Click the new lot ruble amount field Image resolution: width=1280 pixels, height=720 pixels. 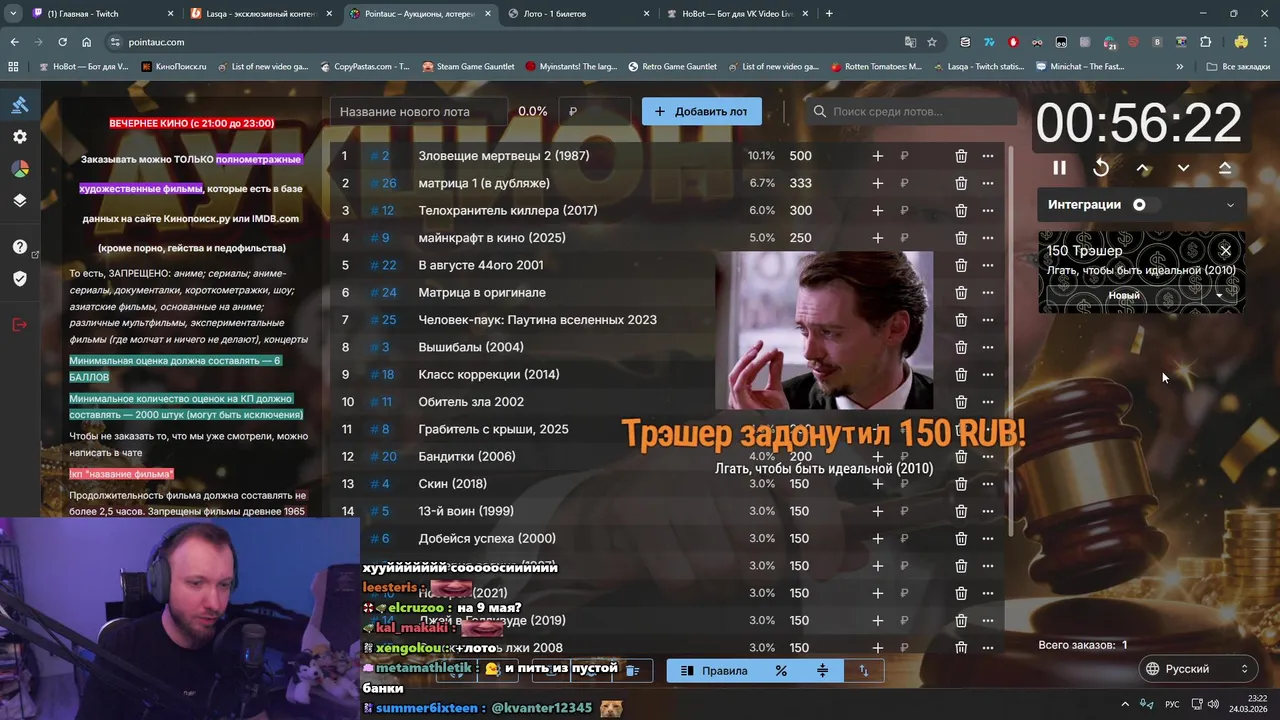coord(595,112)
